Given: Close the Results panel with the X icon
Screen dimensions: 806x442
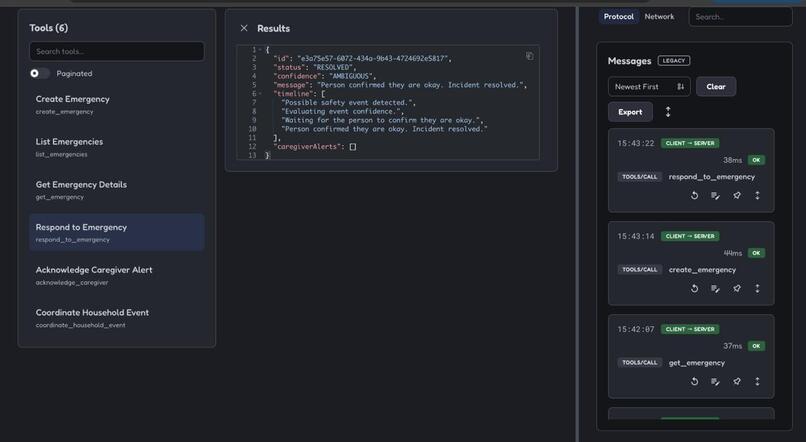Looking at the screenshot, I should [244, 28].
